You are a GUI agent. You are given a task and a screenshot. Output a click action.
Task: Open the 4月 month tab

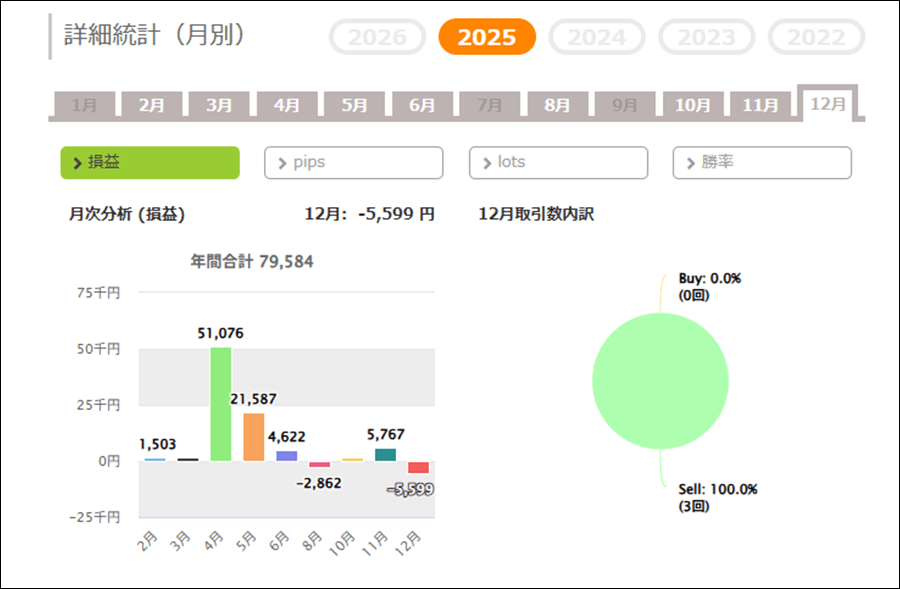(287, 105)
